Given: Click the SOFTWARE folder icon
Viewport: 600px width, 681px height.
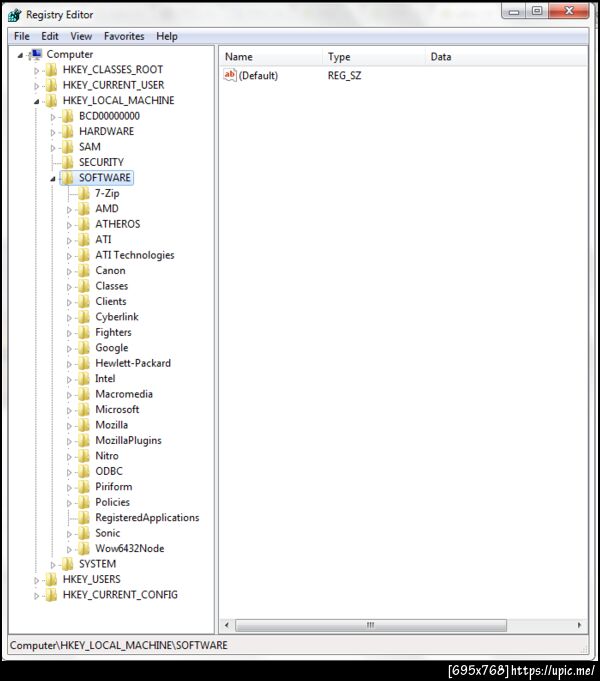Looking at the screenshot, I should [x=67, y=178].
